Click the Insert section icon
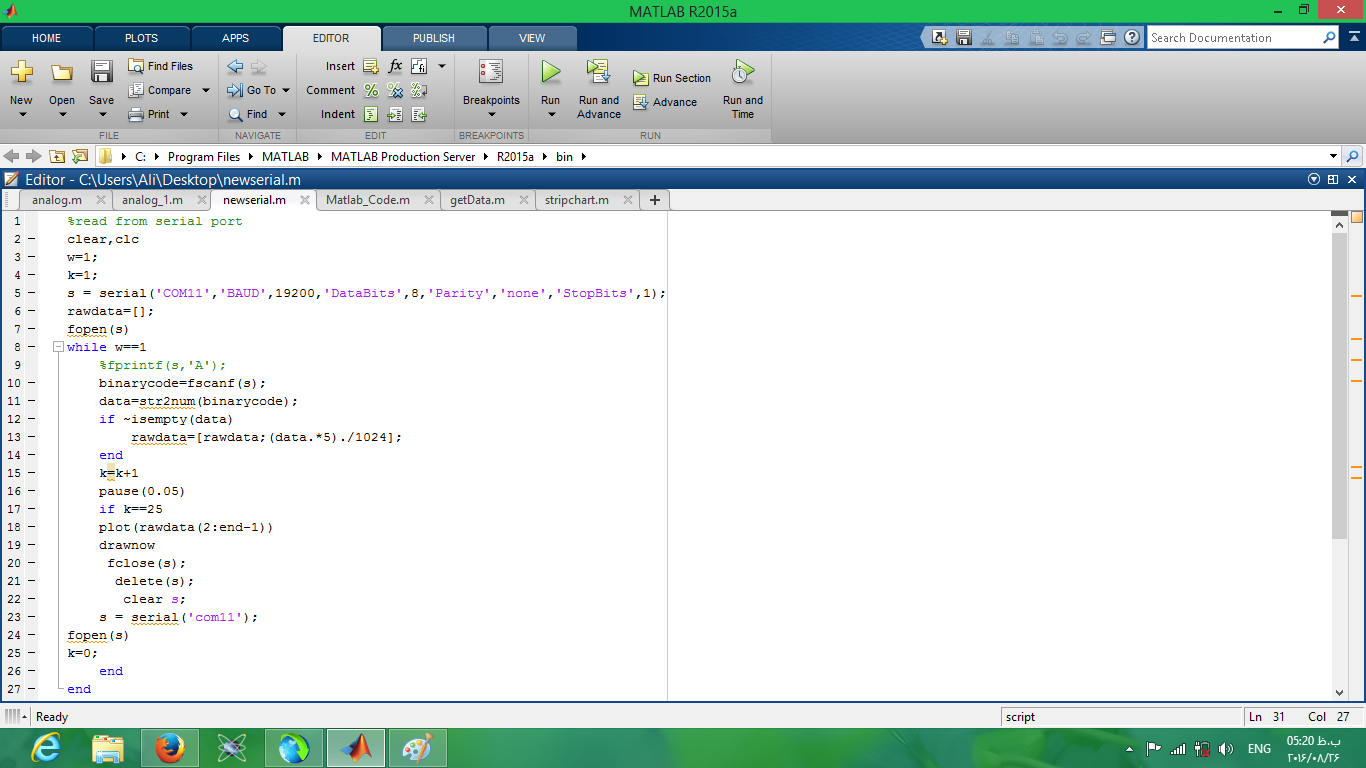The width and height of the screenshot is (1366, 768). click(371, 66)
